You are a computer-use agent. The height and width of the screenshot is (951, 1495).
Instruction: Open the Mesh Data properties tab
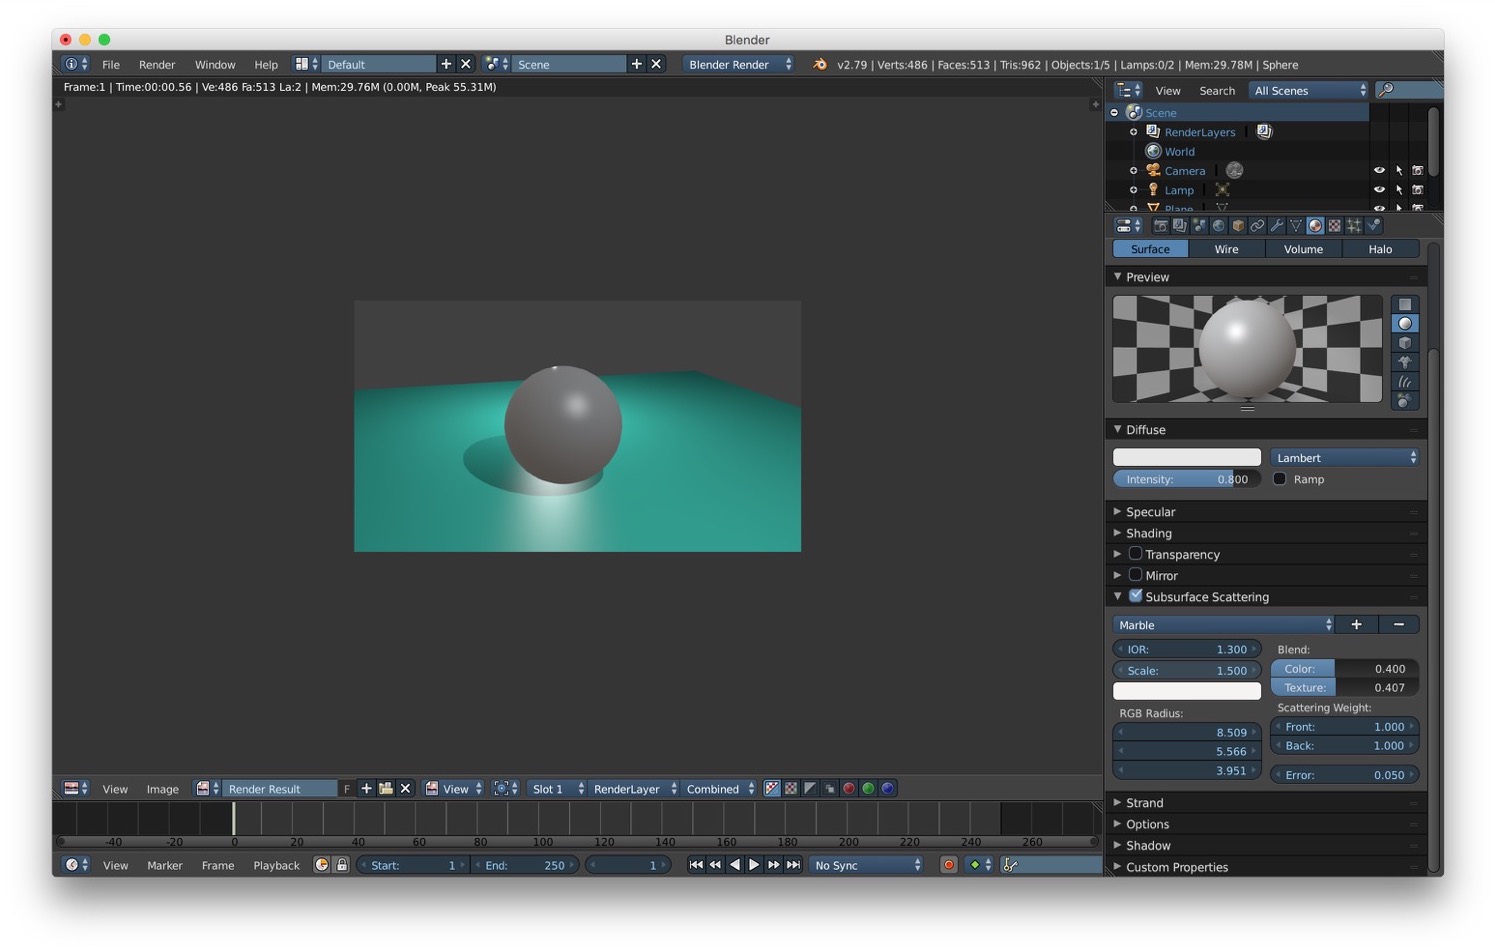coord(1296,226)
